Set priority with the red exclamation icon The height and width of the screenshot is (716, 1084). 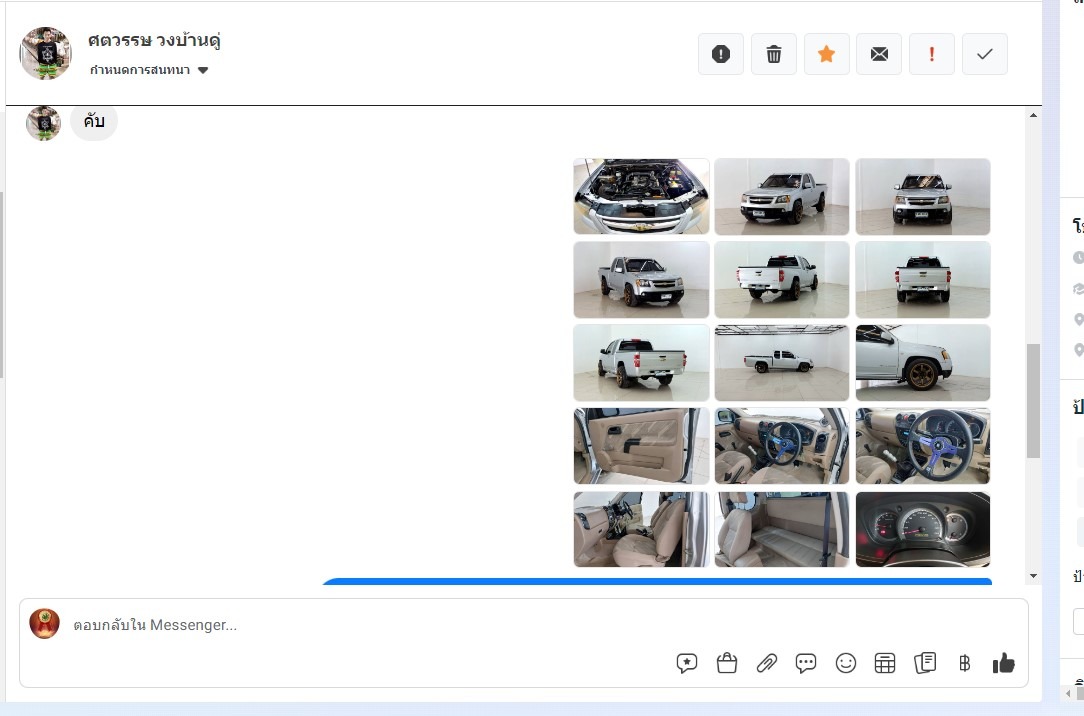[x=932, y=54]
